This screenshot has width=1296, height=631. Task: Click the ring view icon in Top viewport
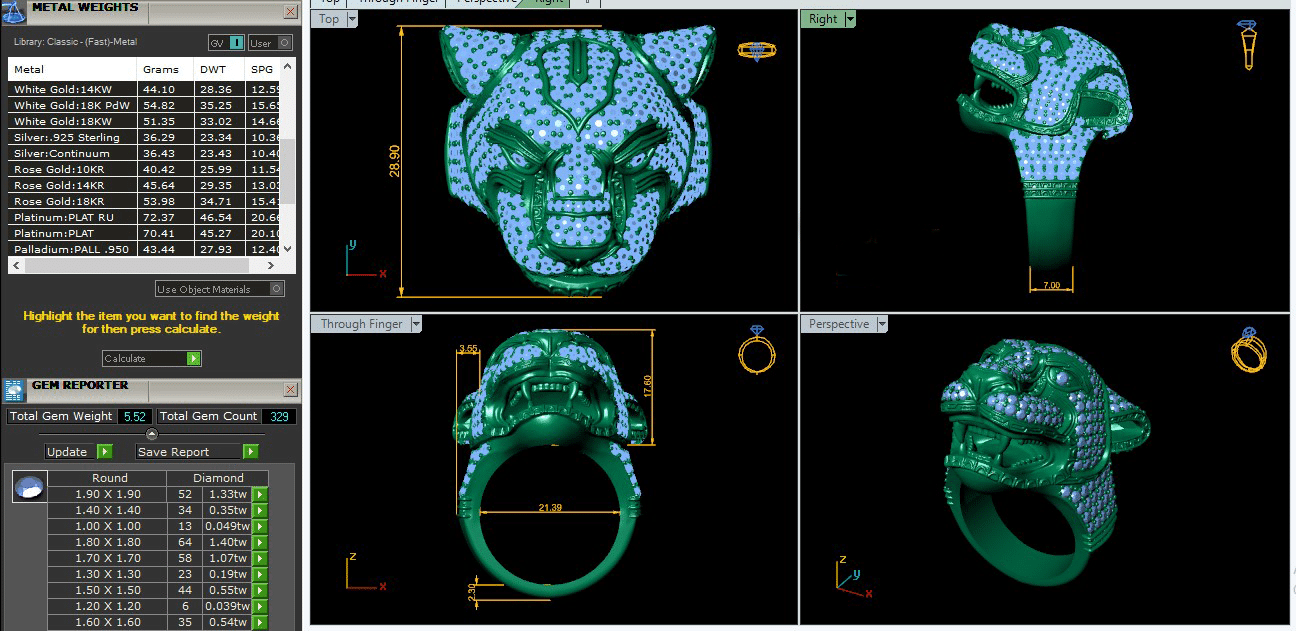coord(756,50)
